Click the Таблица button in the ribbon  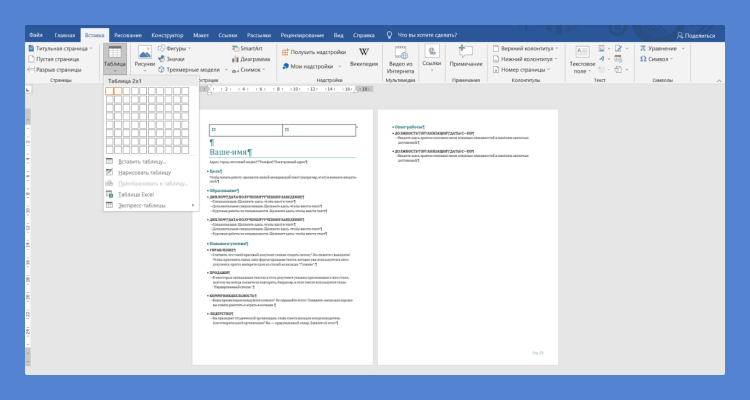click(115, 57)
